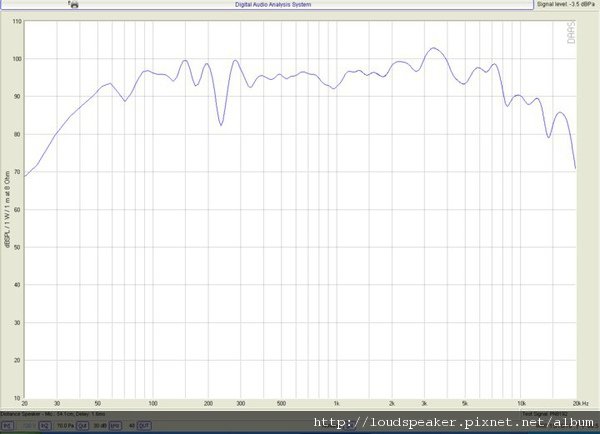Viewport: 600px width, 434px height.
Task: Click the OUT button beside the 40 value
Action: [x=144, y=426]
